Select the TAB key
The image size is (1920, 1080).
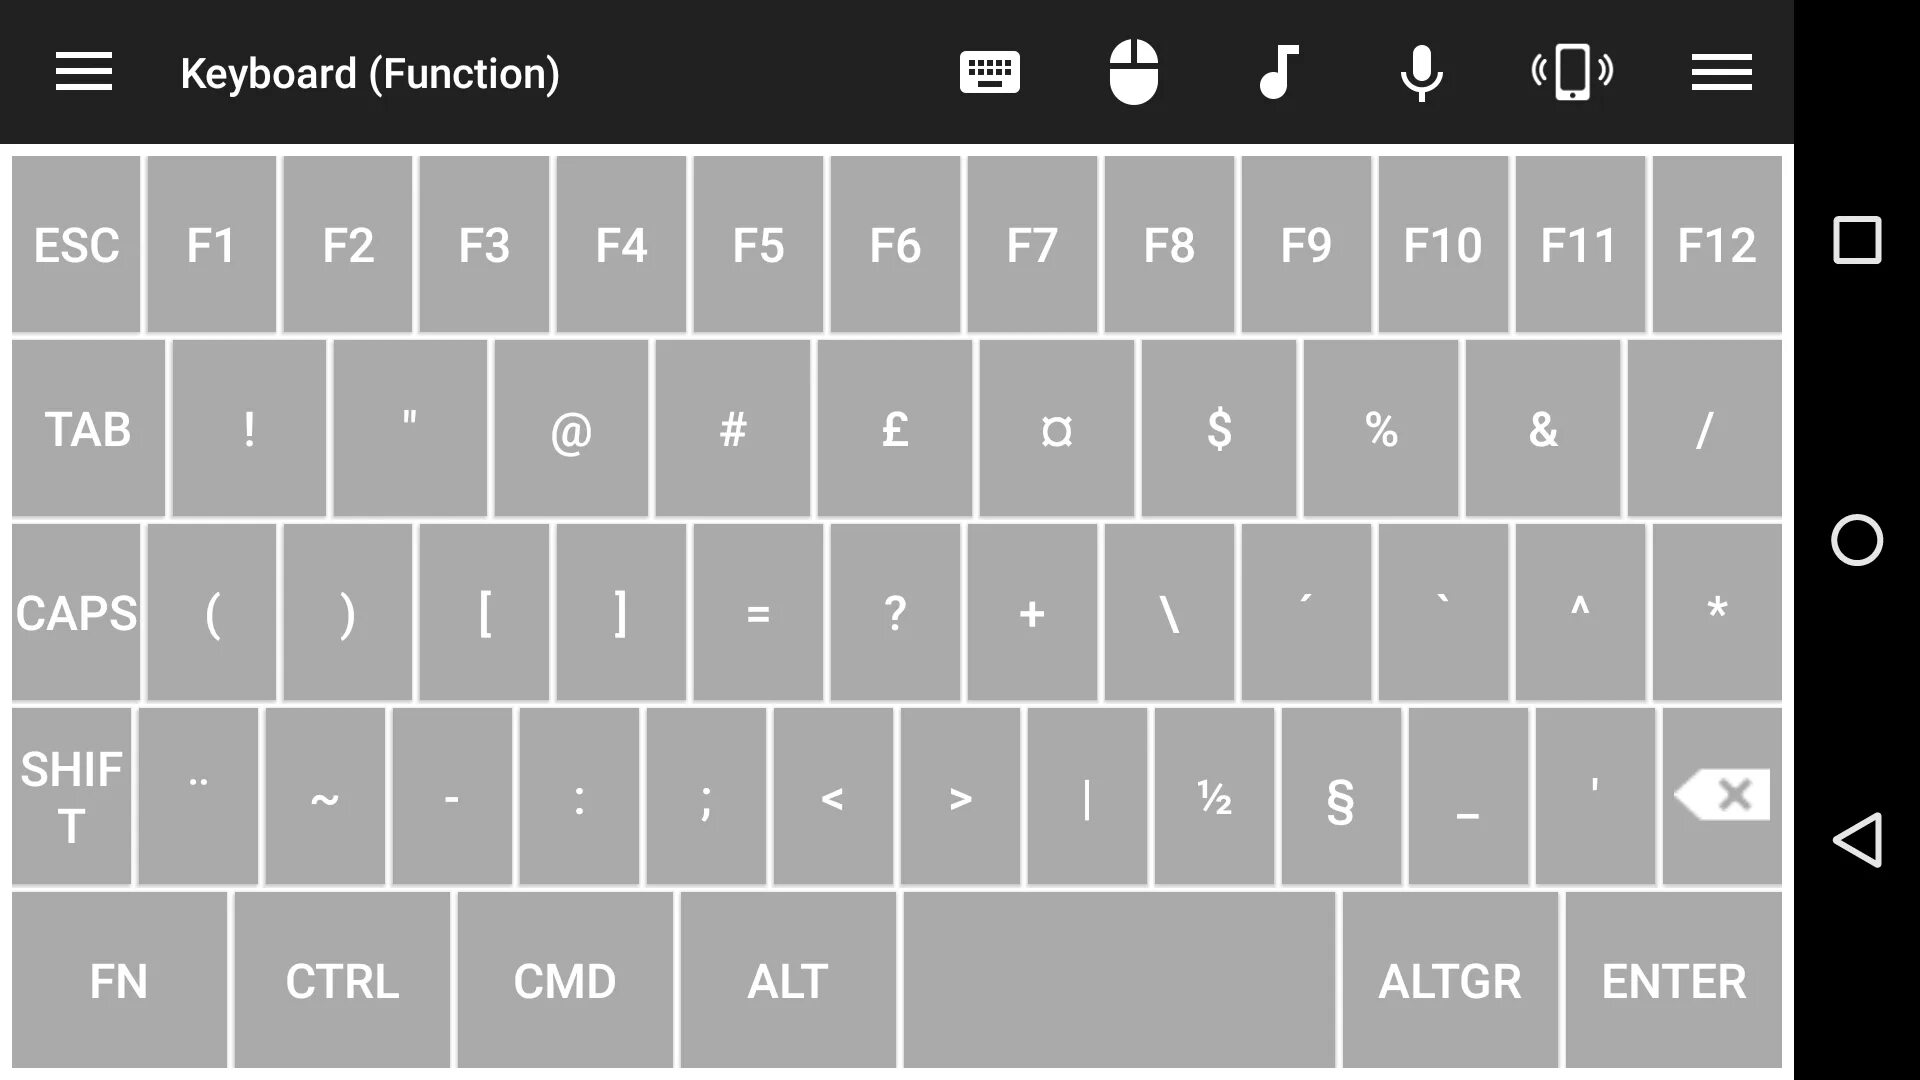click(x=87, y=429)
